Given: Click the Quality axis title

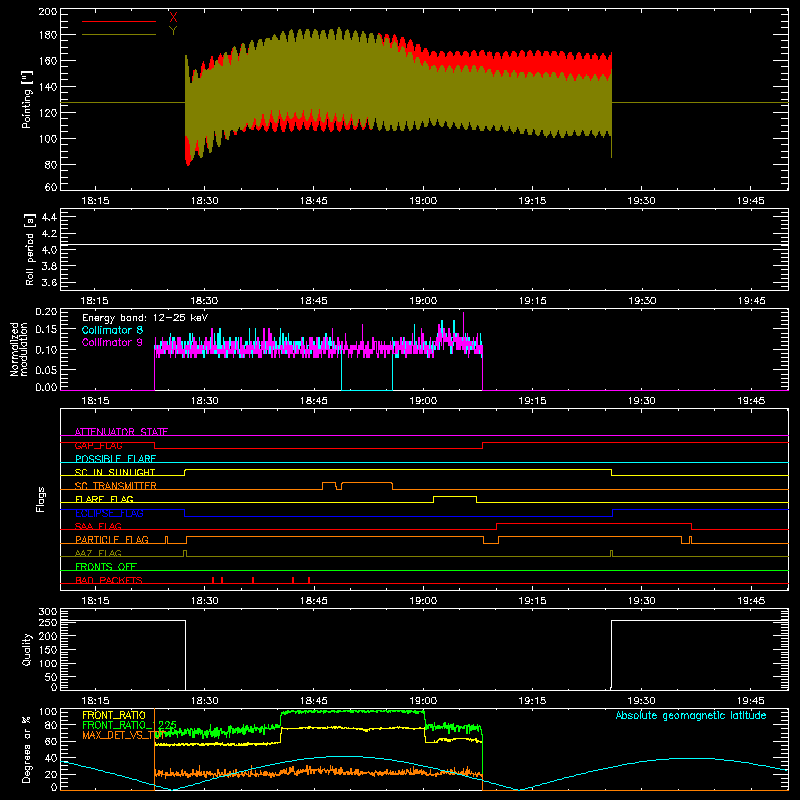Looking at the screenshot, I should coord(27,649).
